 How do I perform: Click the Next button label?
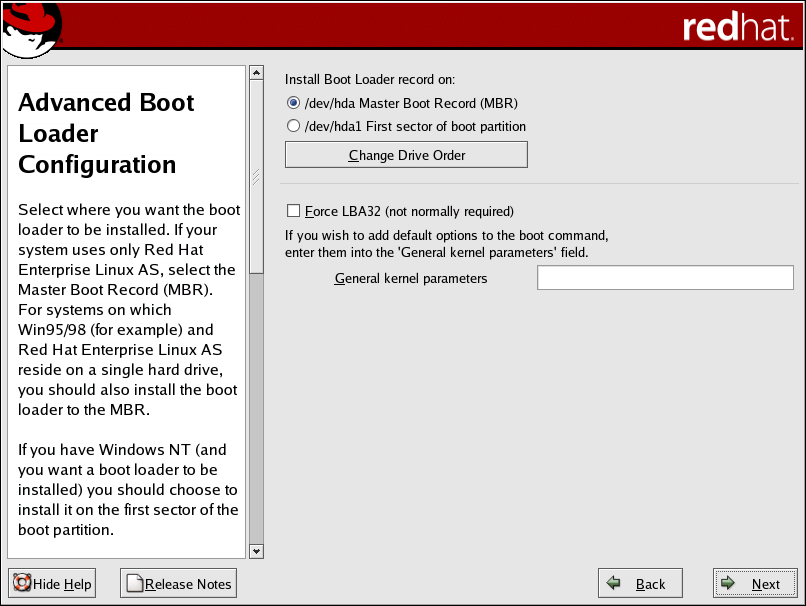click(x=766, y=584)
